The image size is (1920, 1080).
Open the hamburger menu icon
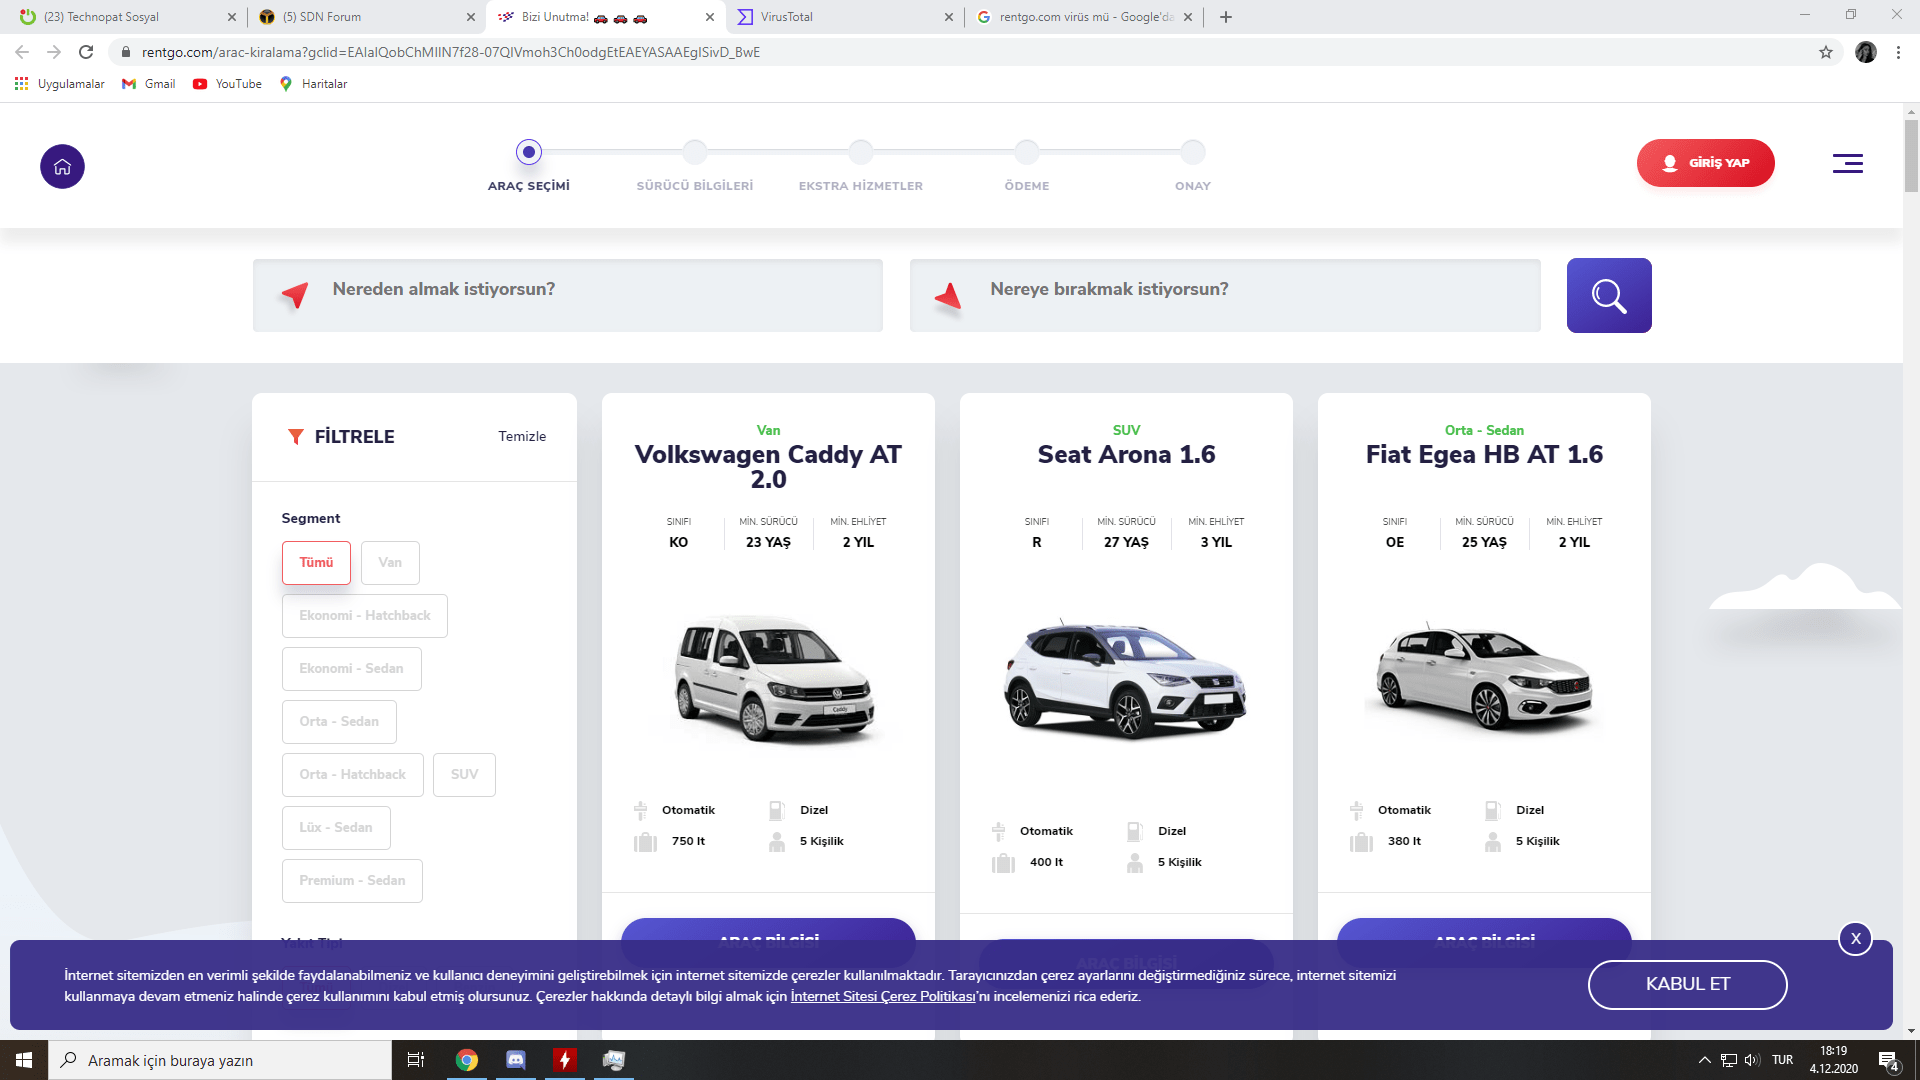coord(1847,164)
